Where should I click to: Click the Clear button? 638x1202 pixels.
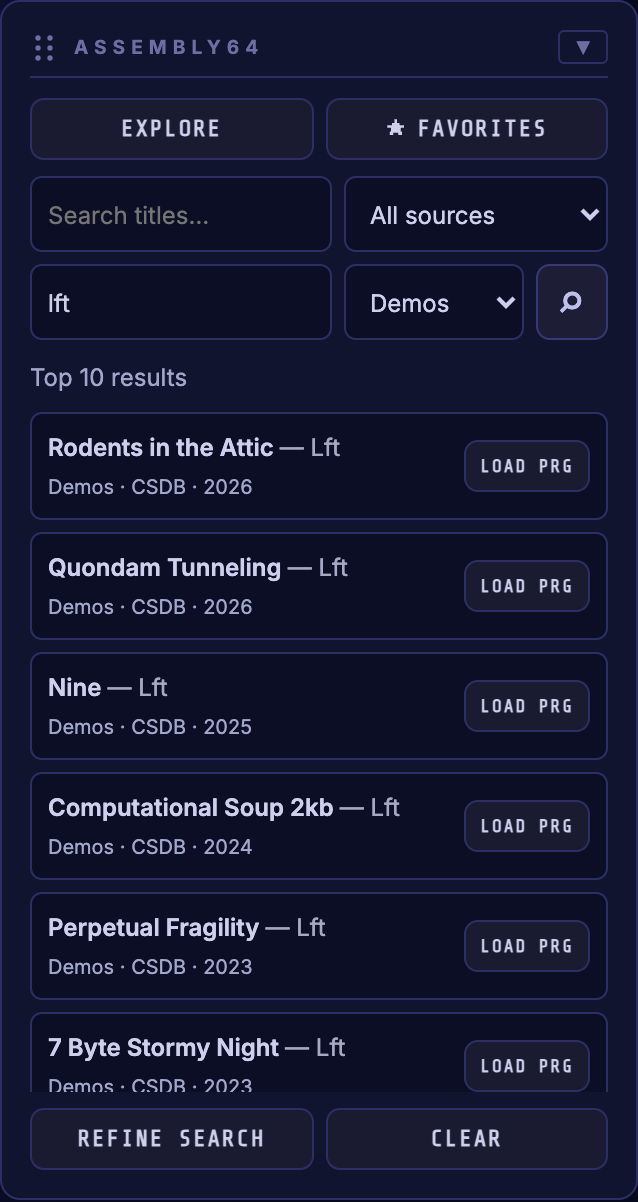tap(467, 1139)
